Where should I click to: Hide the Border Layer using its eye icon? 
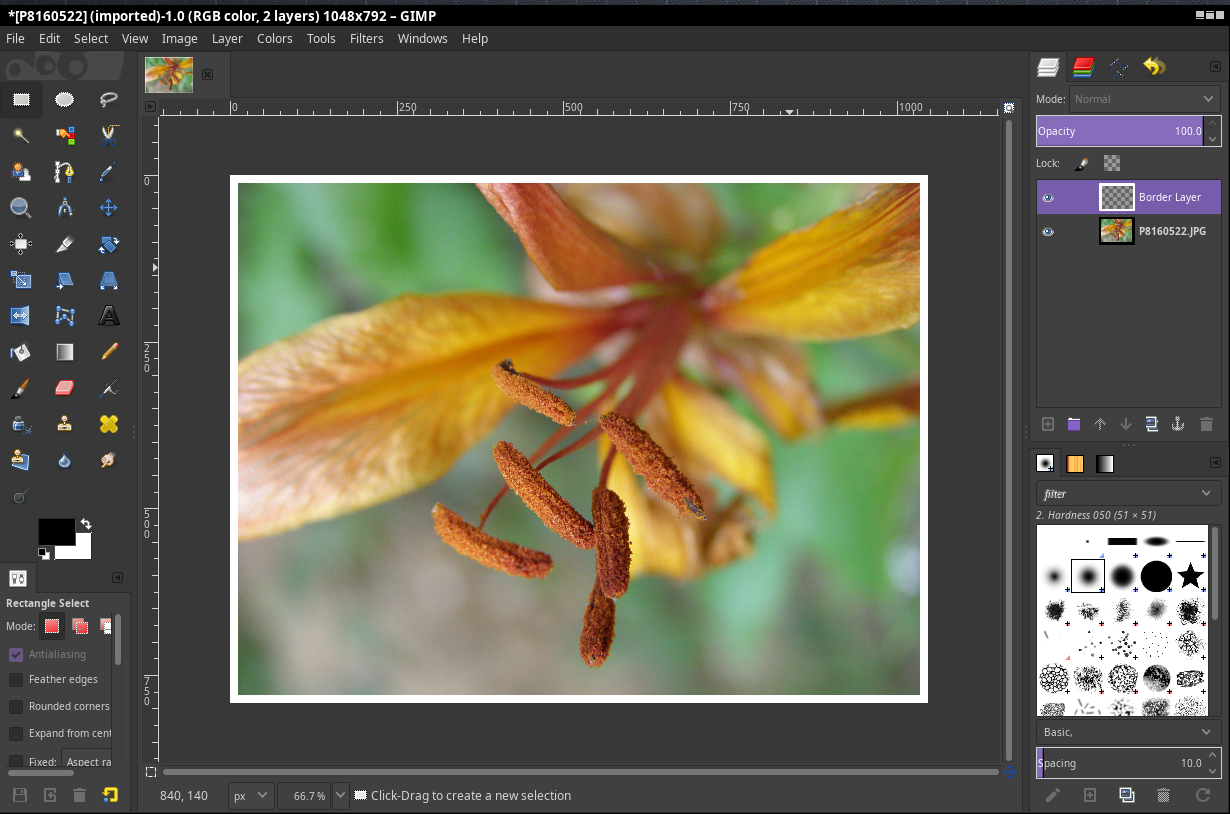tap(1047, 198)
